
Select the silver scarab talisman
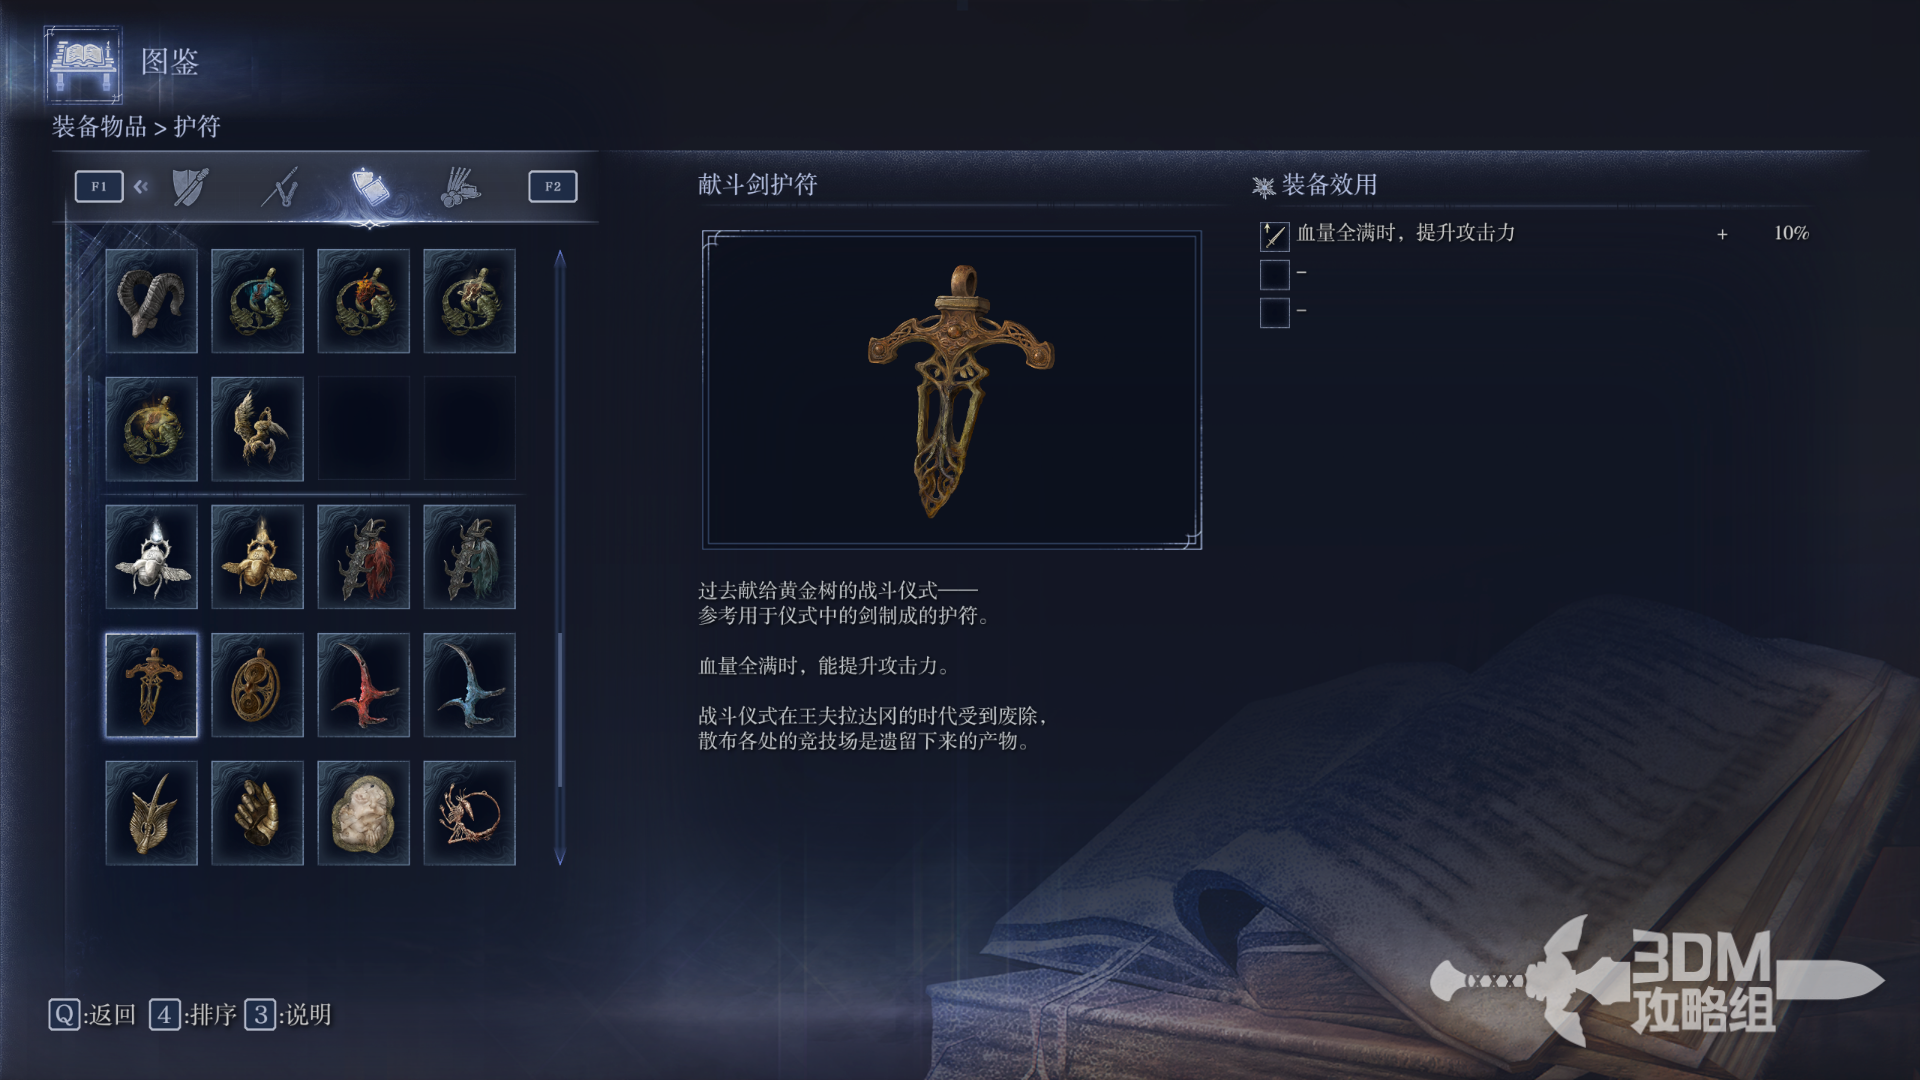pyautogui.click(x=151, y=557)
